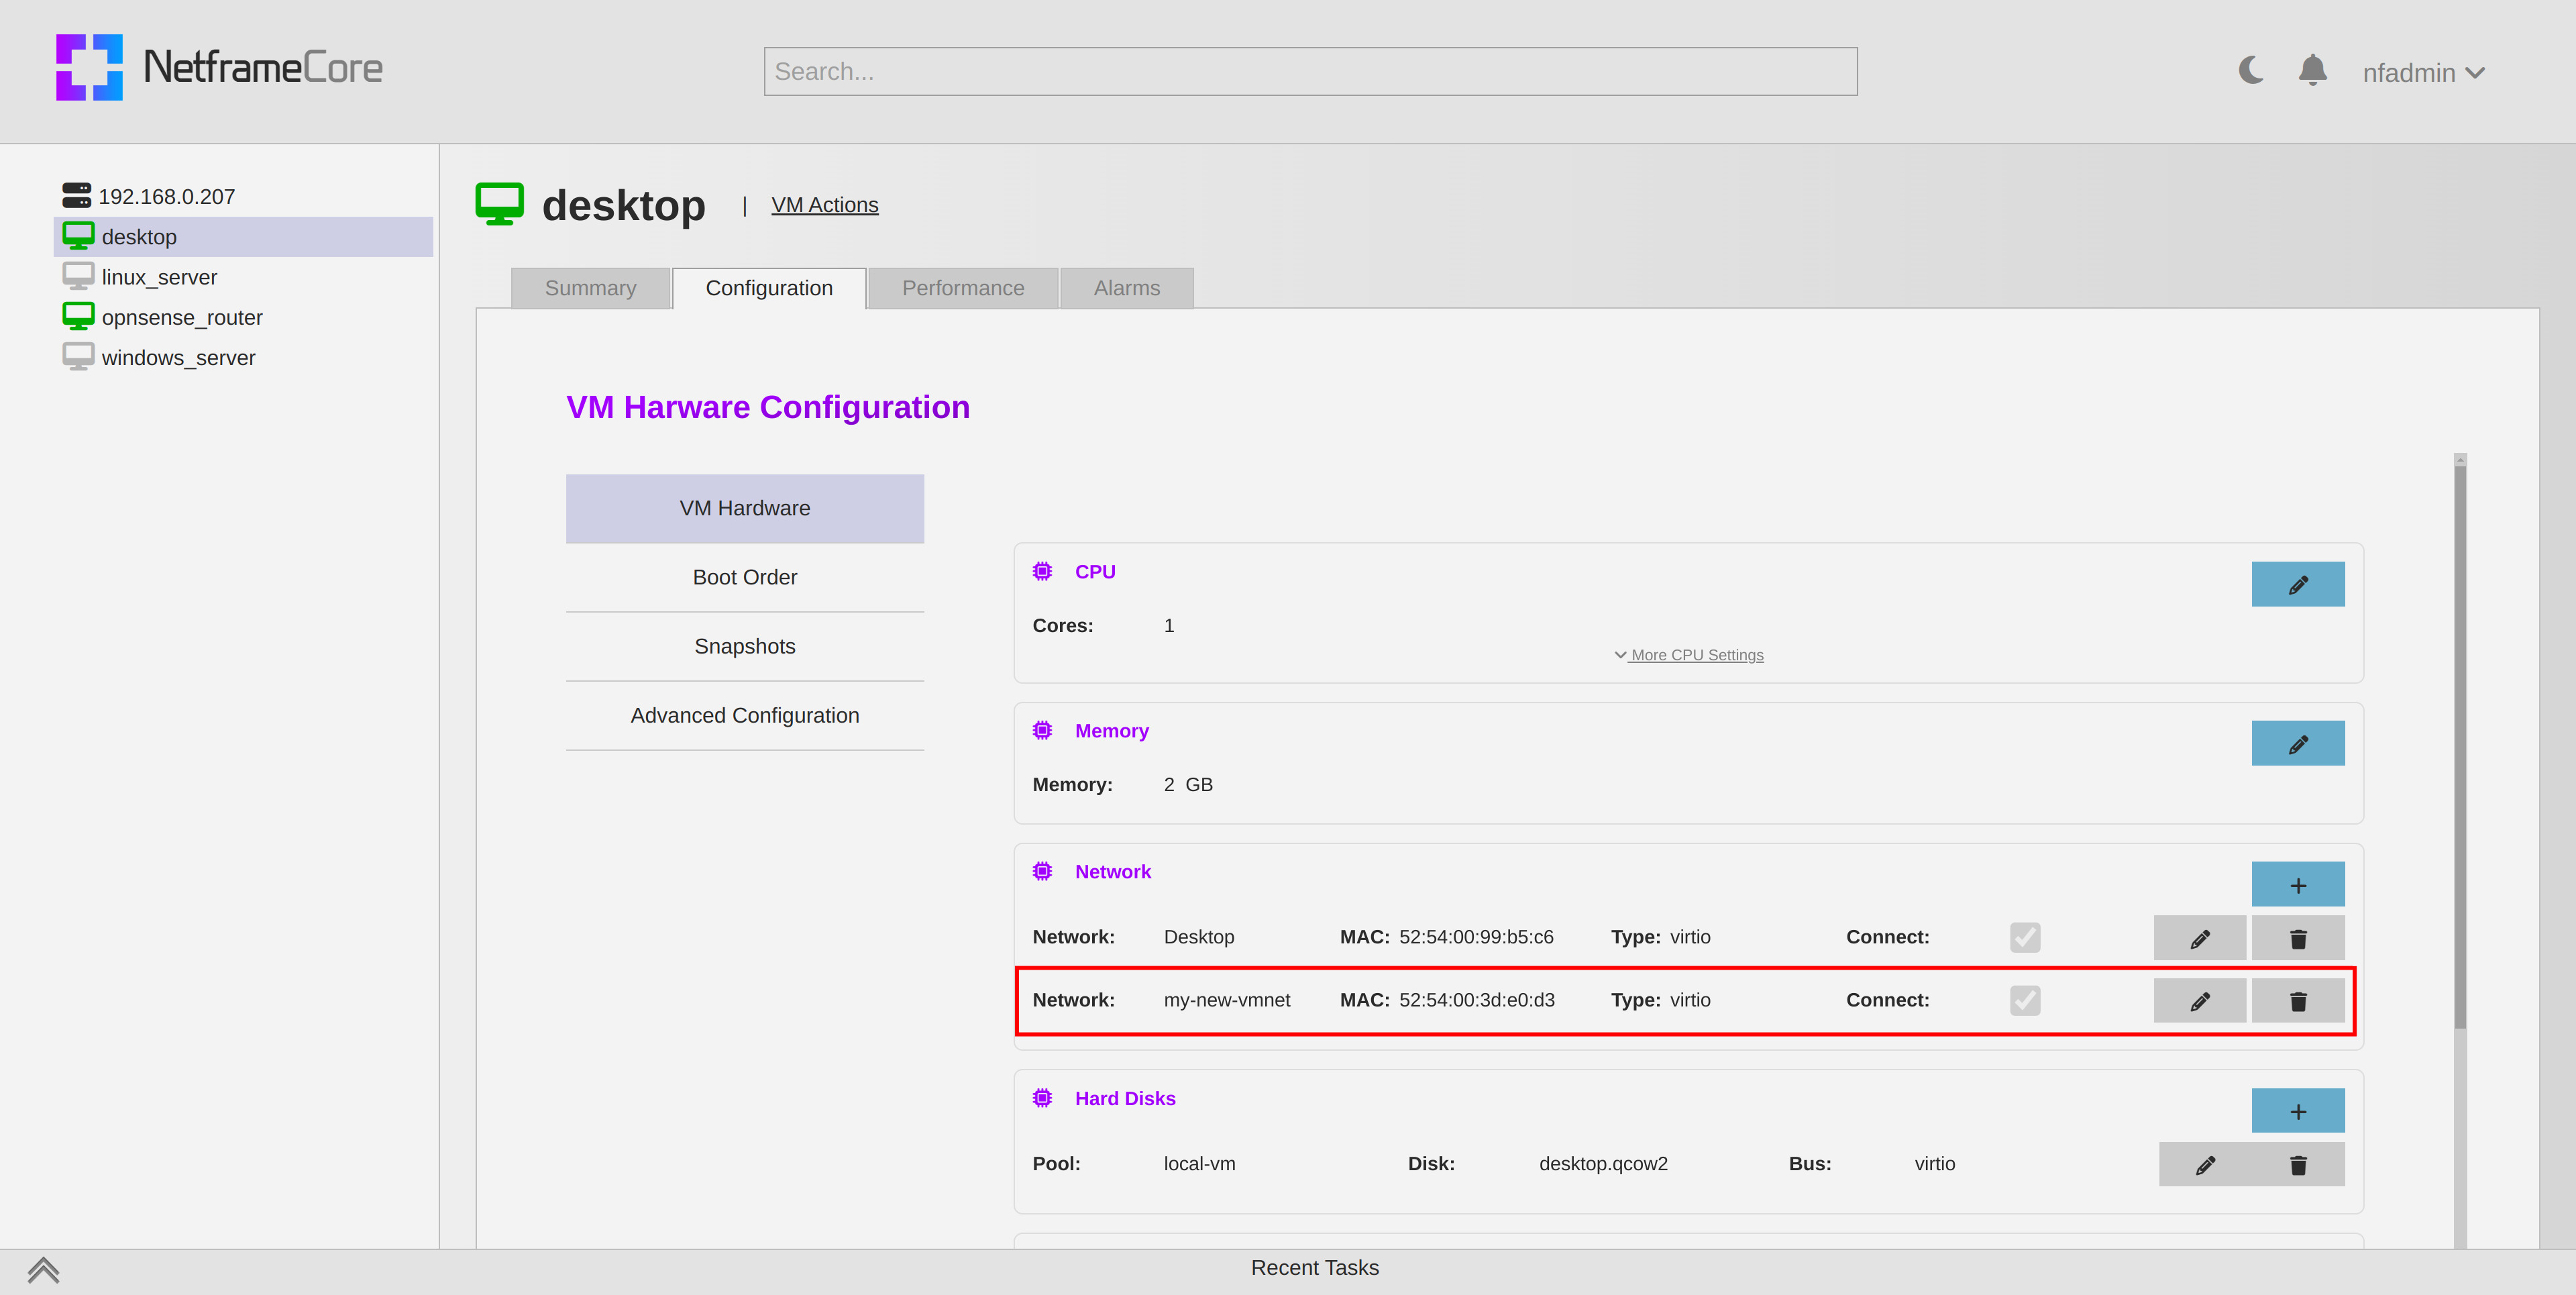Select desktop VM in sidebar
2576x1295 pixels.
(x=243, y=237)
